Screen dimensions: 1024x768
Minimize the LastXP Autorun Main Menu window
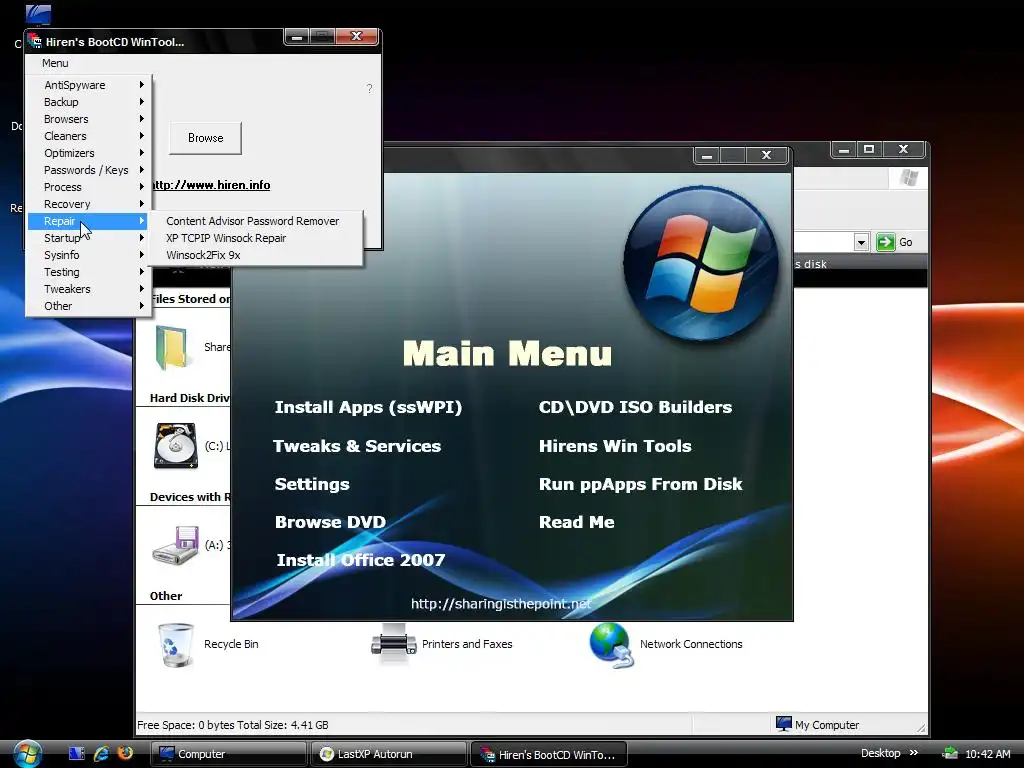click(x=707, y=155)
